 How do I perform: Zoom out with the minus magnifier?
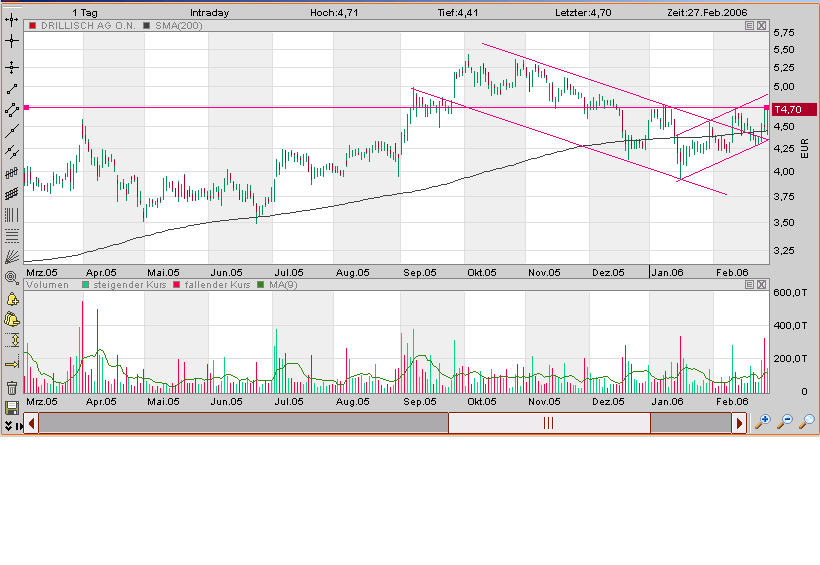click(785, 422)
